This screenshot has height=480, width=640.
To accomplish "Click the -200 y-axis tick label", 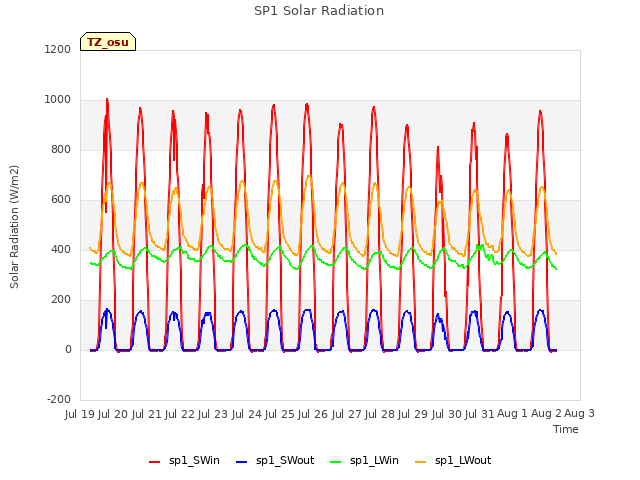I will [x=59, y=399].
